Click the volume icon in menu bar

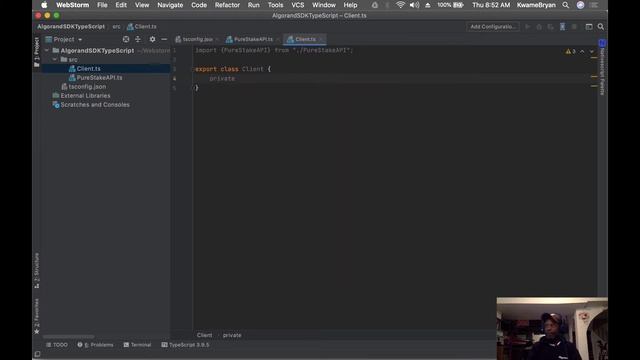pyautogui.click(x=414, y=5)
